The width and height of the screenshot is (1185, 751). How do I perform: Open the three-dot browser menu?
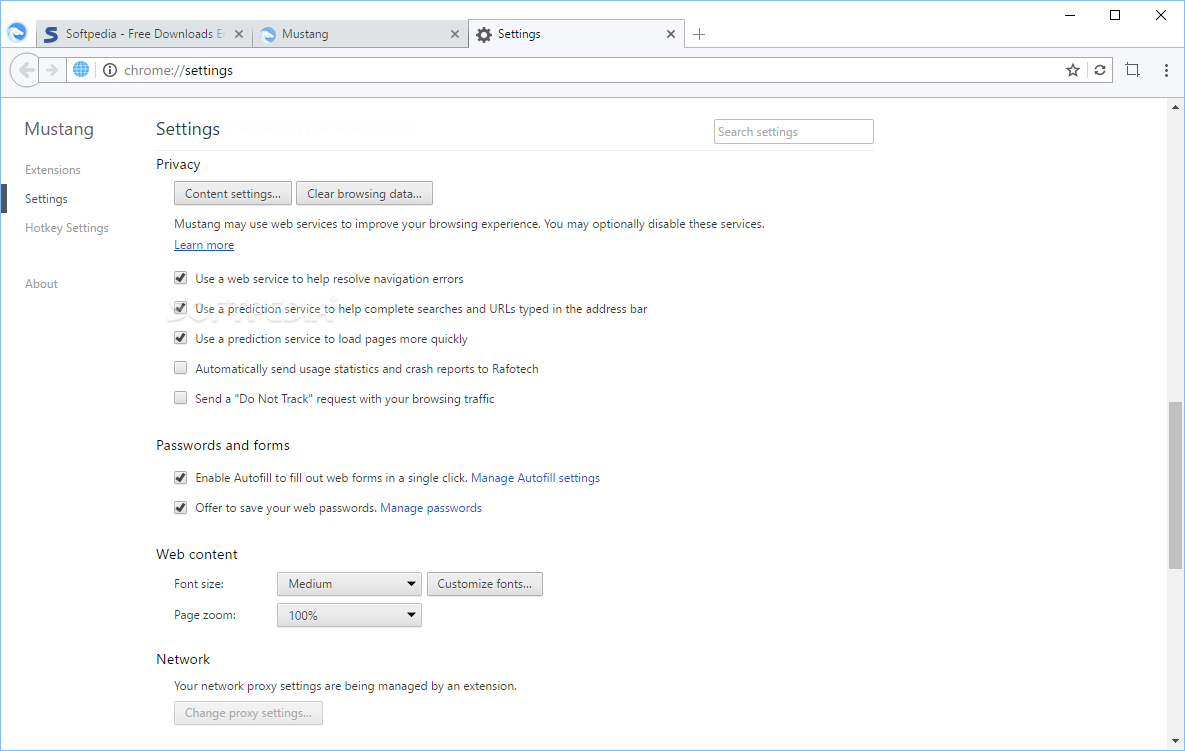(x=1166, y=70)
